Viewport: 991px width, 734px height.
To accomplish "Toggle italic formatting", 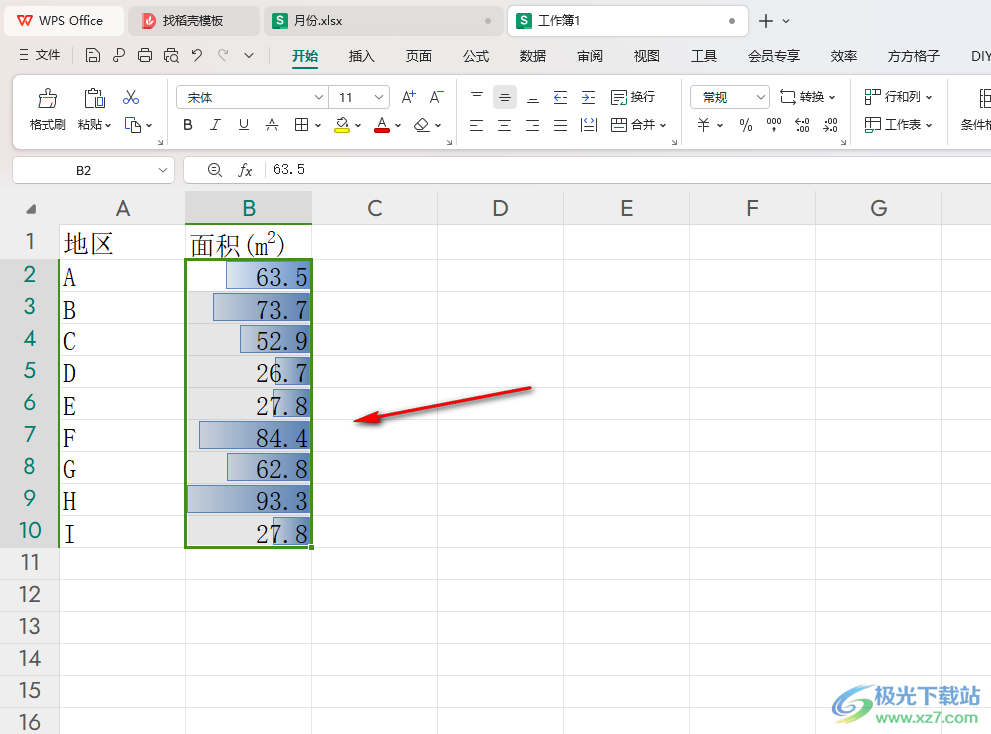I will pyautogui.click(x=216, y=125).
